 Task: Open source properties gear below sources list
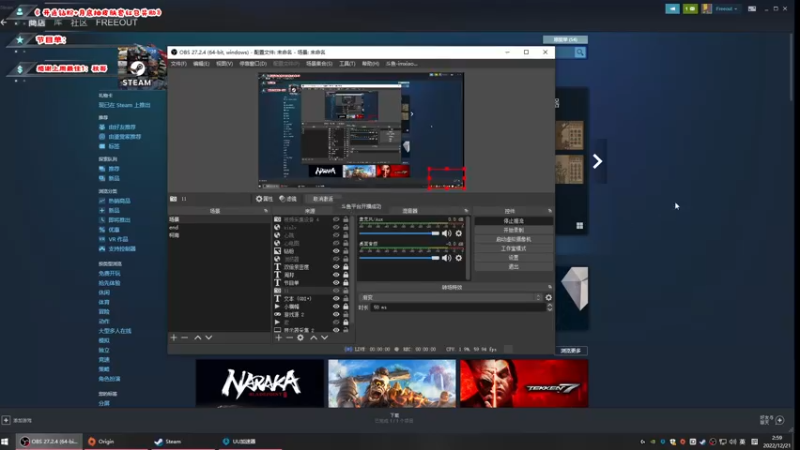pyautogui.click(x=301, y=338)
